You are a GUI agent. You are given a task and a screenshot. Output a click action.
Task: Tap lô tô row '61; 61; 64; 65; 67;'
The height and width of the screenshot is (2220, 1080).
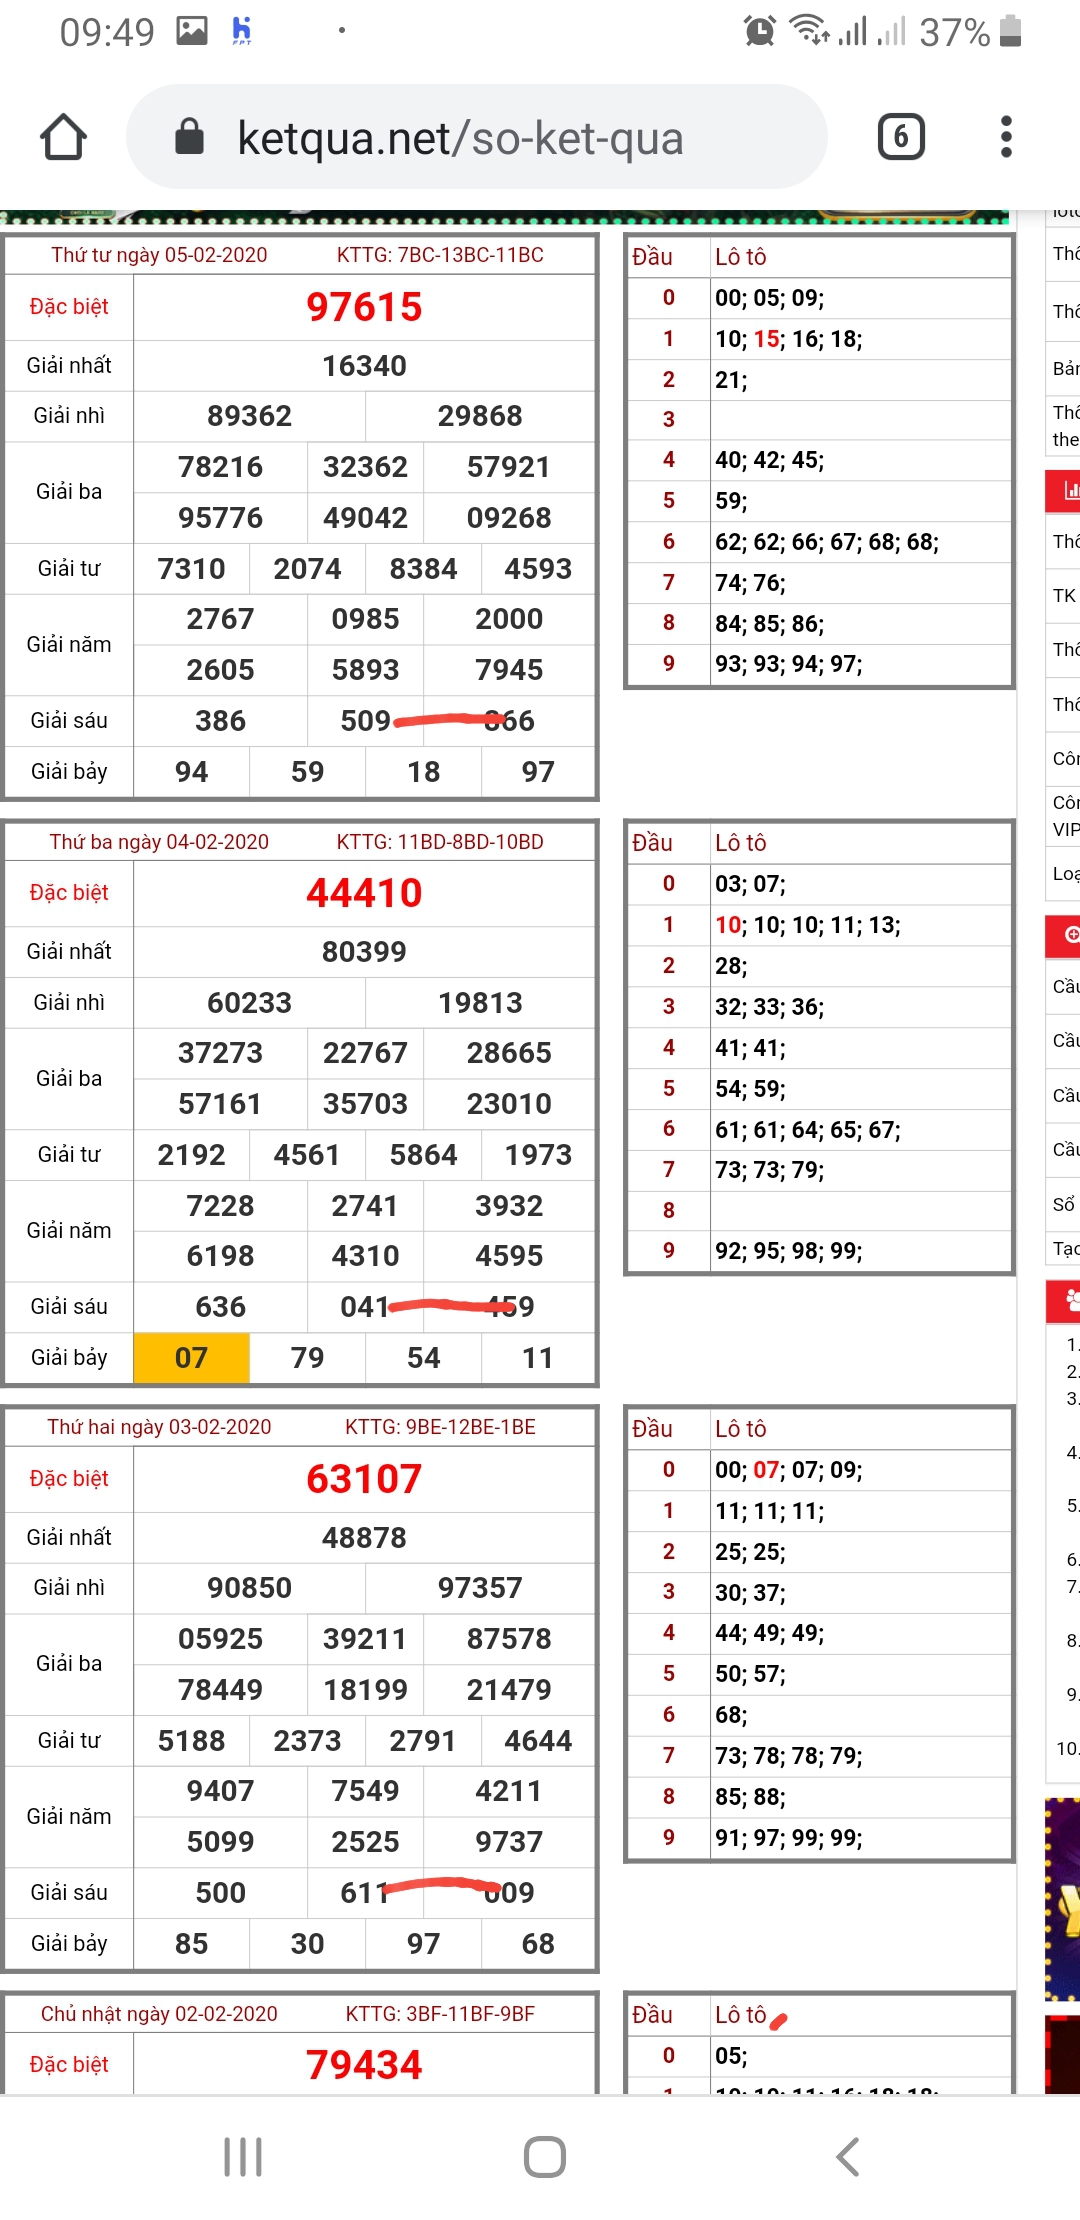pos(808,1130)
